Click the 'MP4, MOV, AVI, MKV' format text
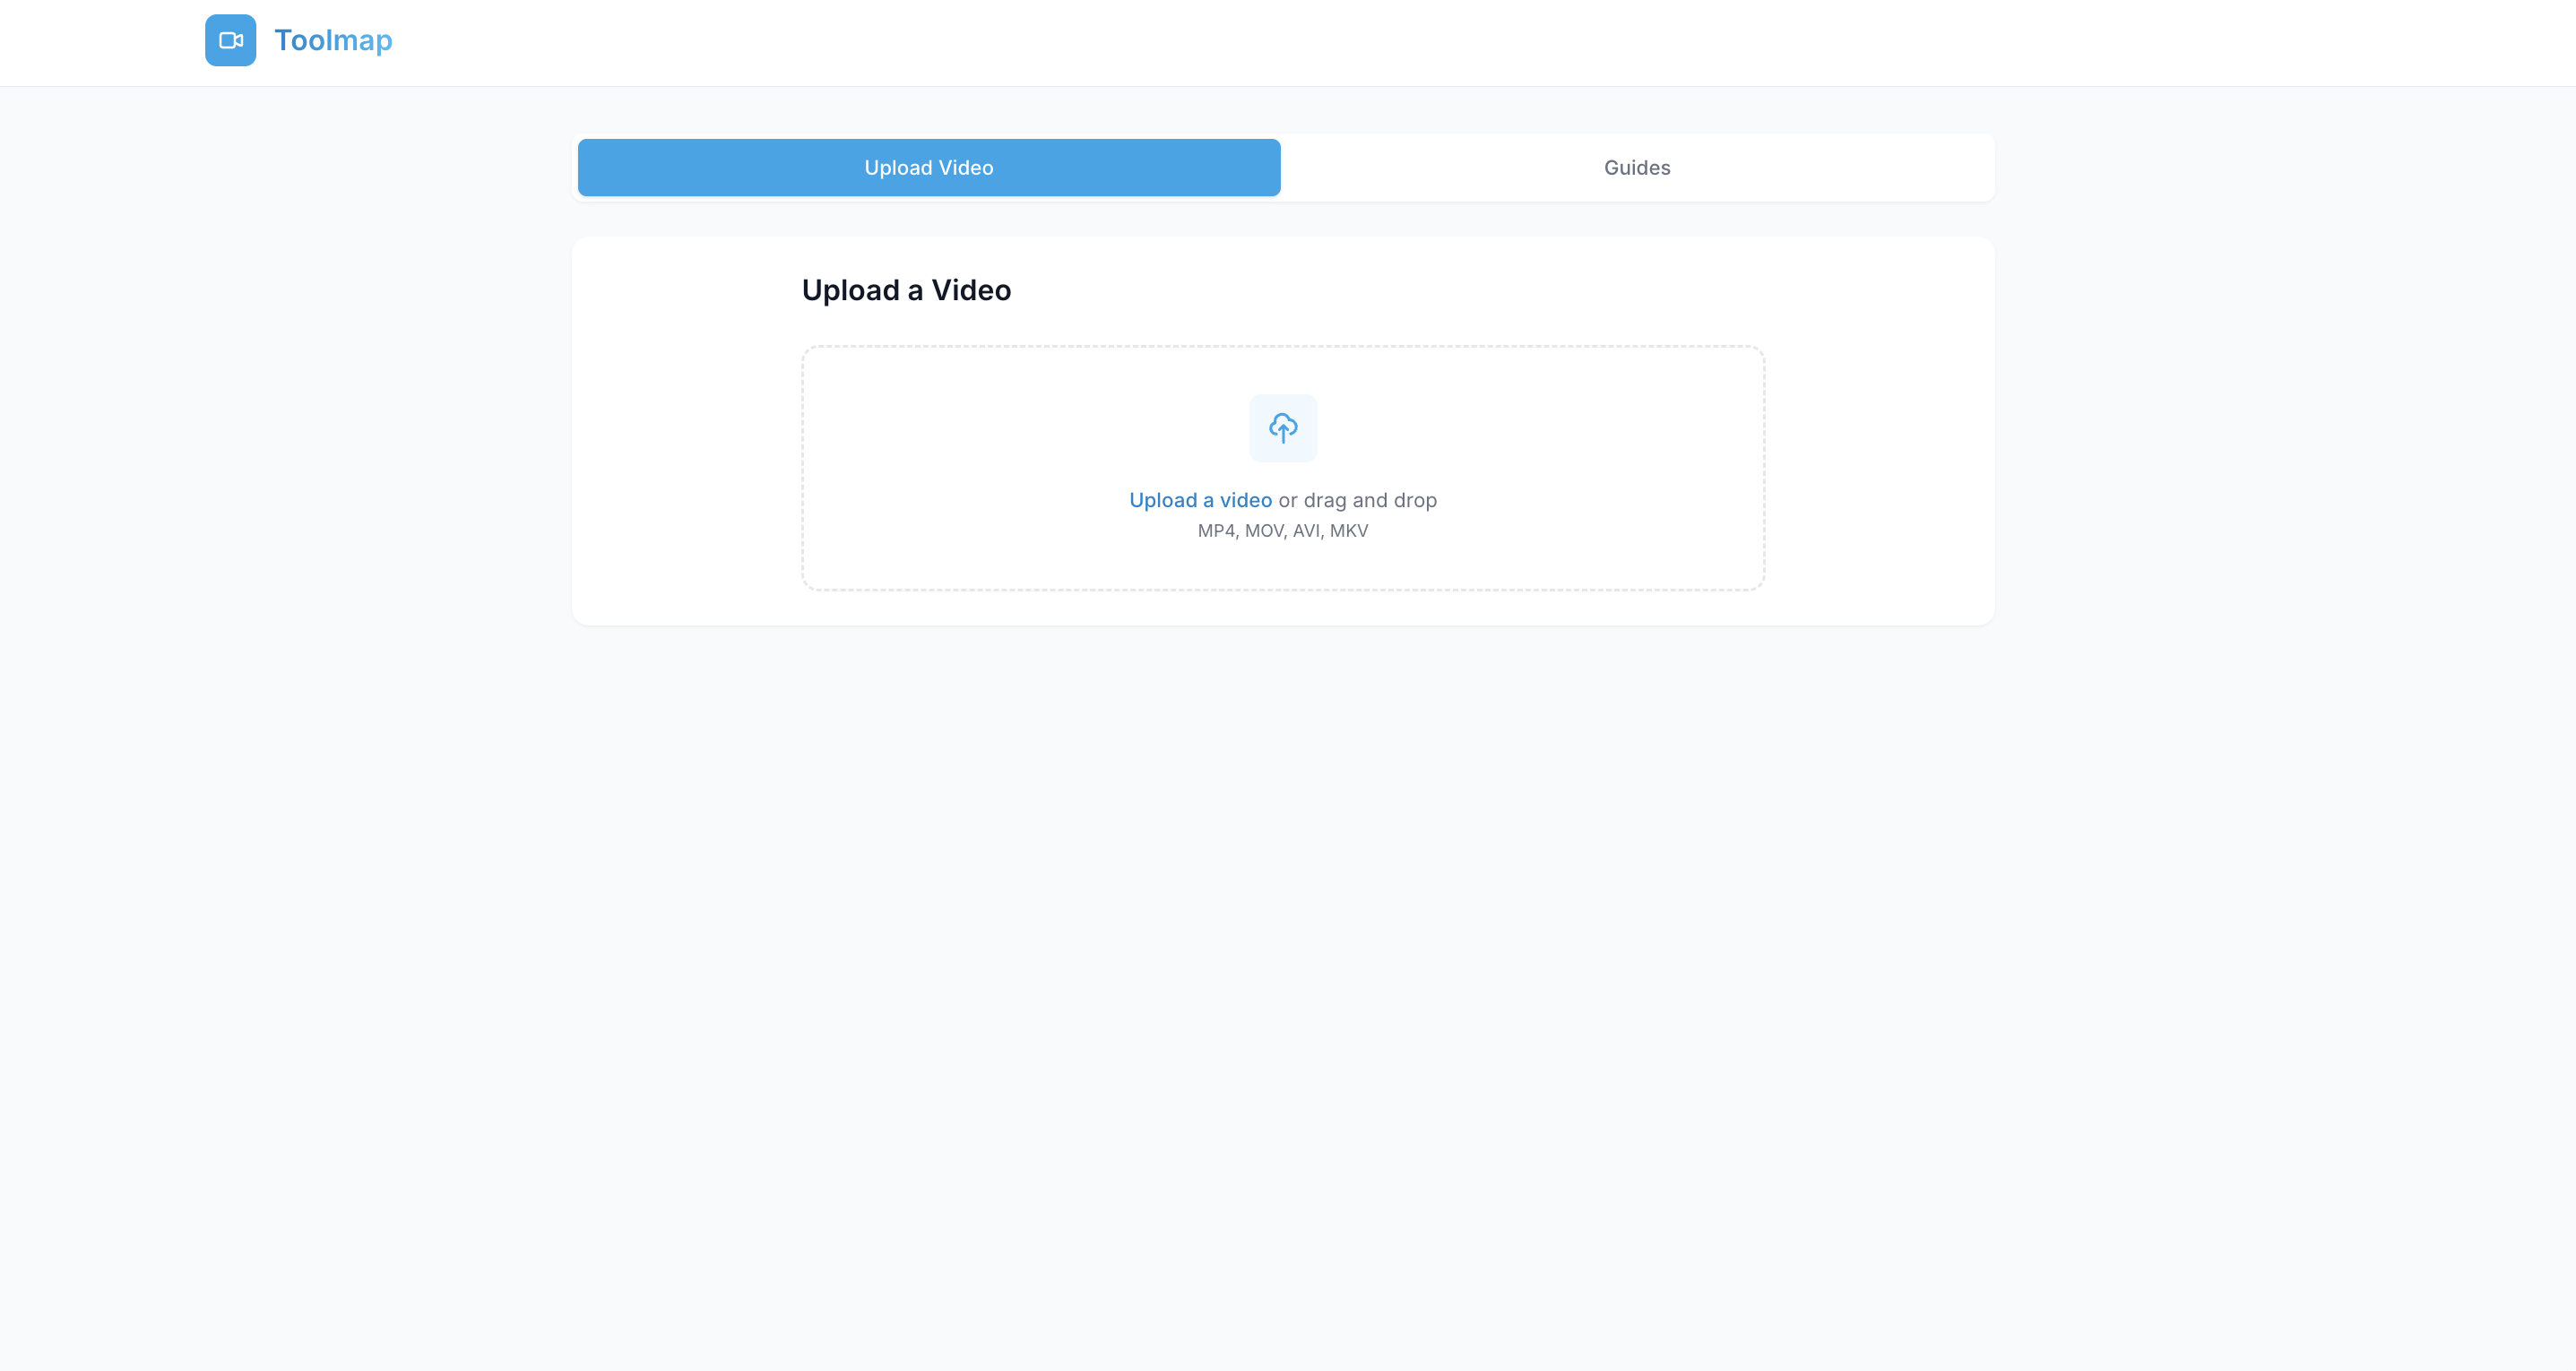2576x1371 pixels. coord(1282,531)
